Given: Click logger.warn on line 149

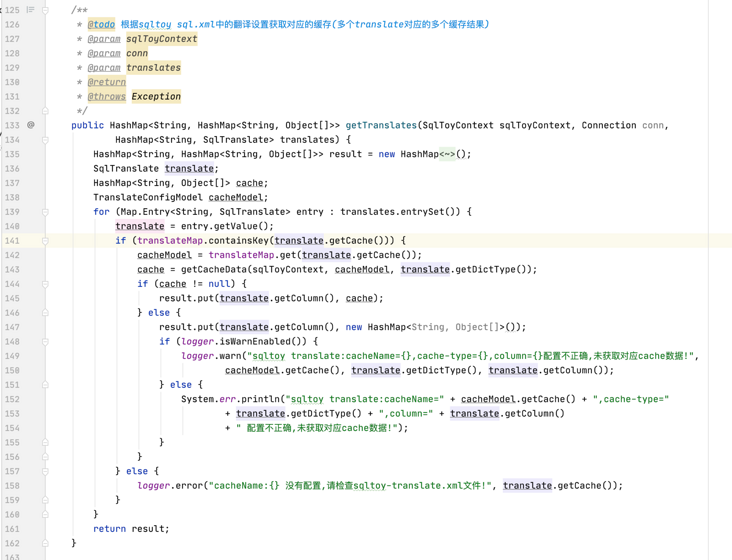Looking at the screenshot, I should click(x=211, y=356).
